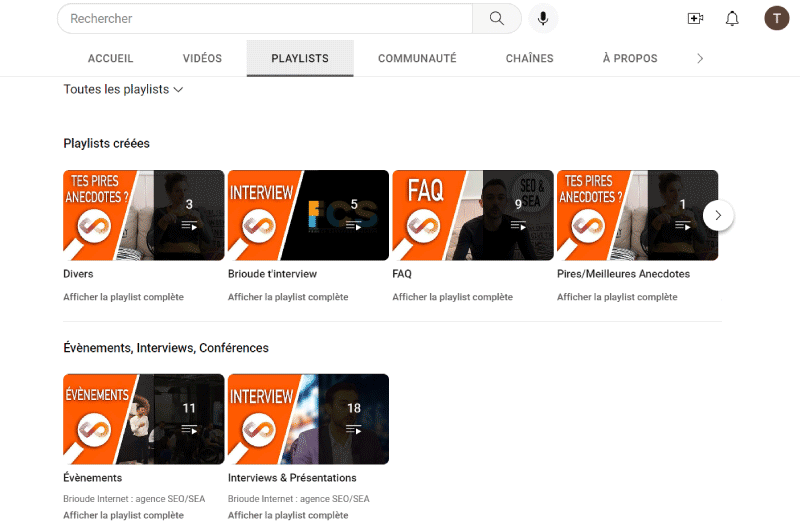
Task: Click the Évènements playlist title
Action: [x=93, y=478]
